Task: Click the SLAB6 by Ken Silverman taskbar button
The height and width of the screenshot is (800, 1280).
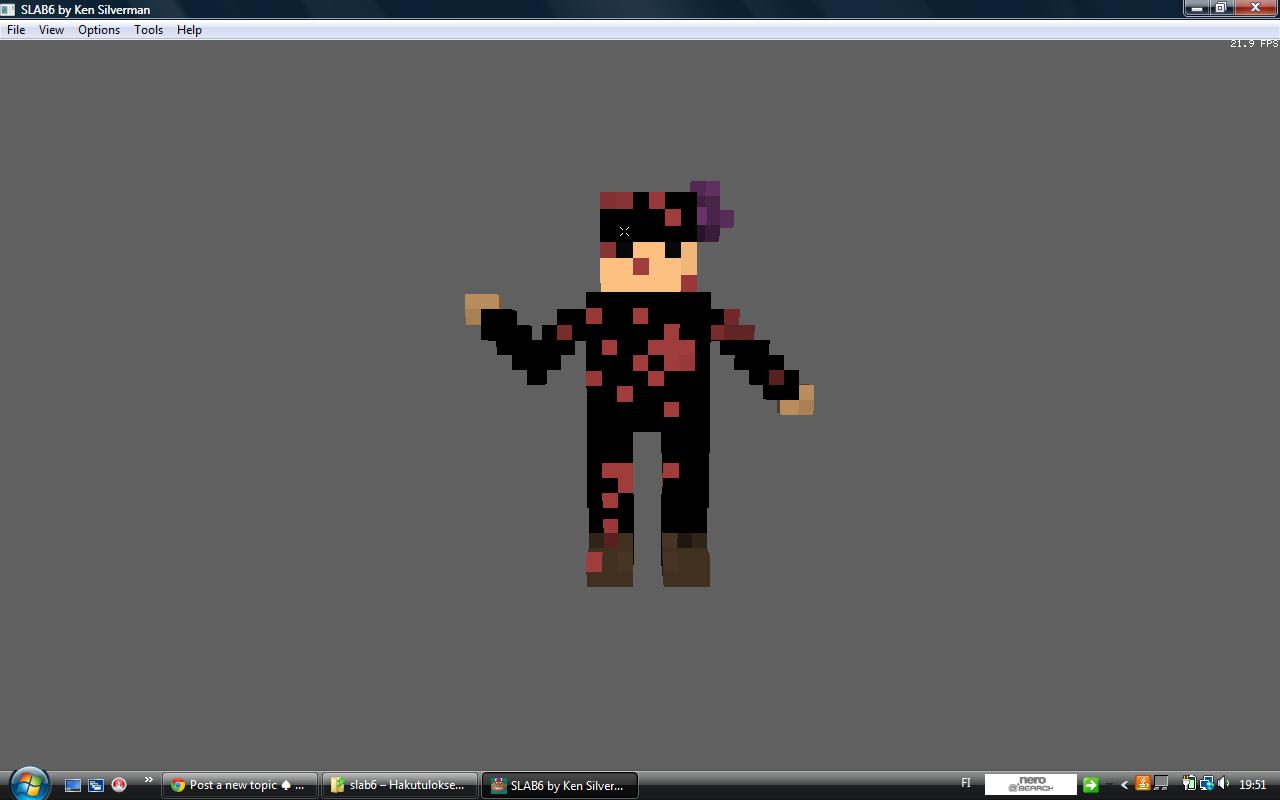Action: pos(559,785)
